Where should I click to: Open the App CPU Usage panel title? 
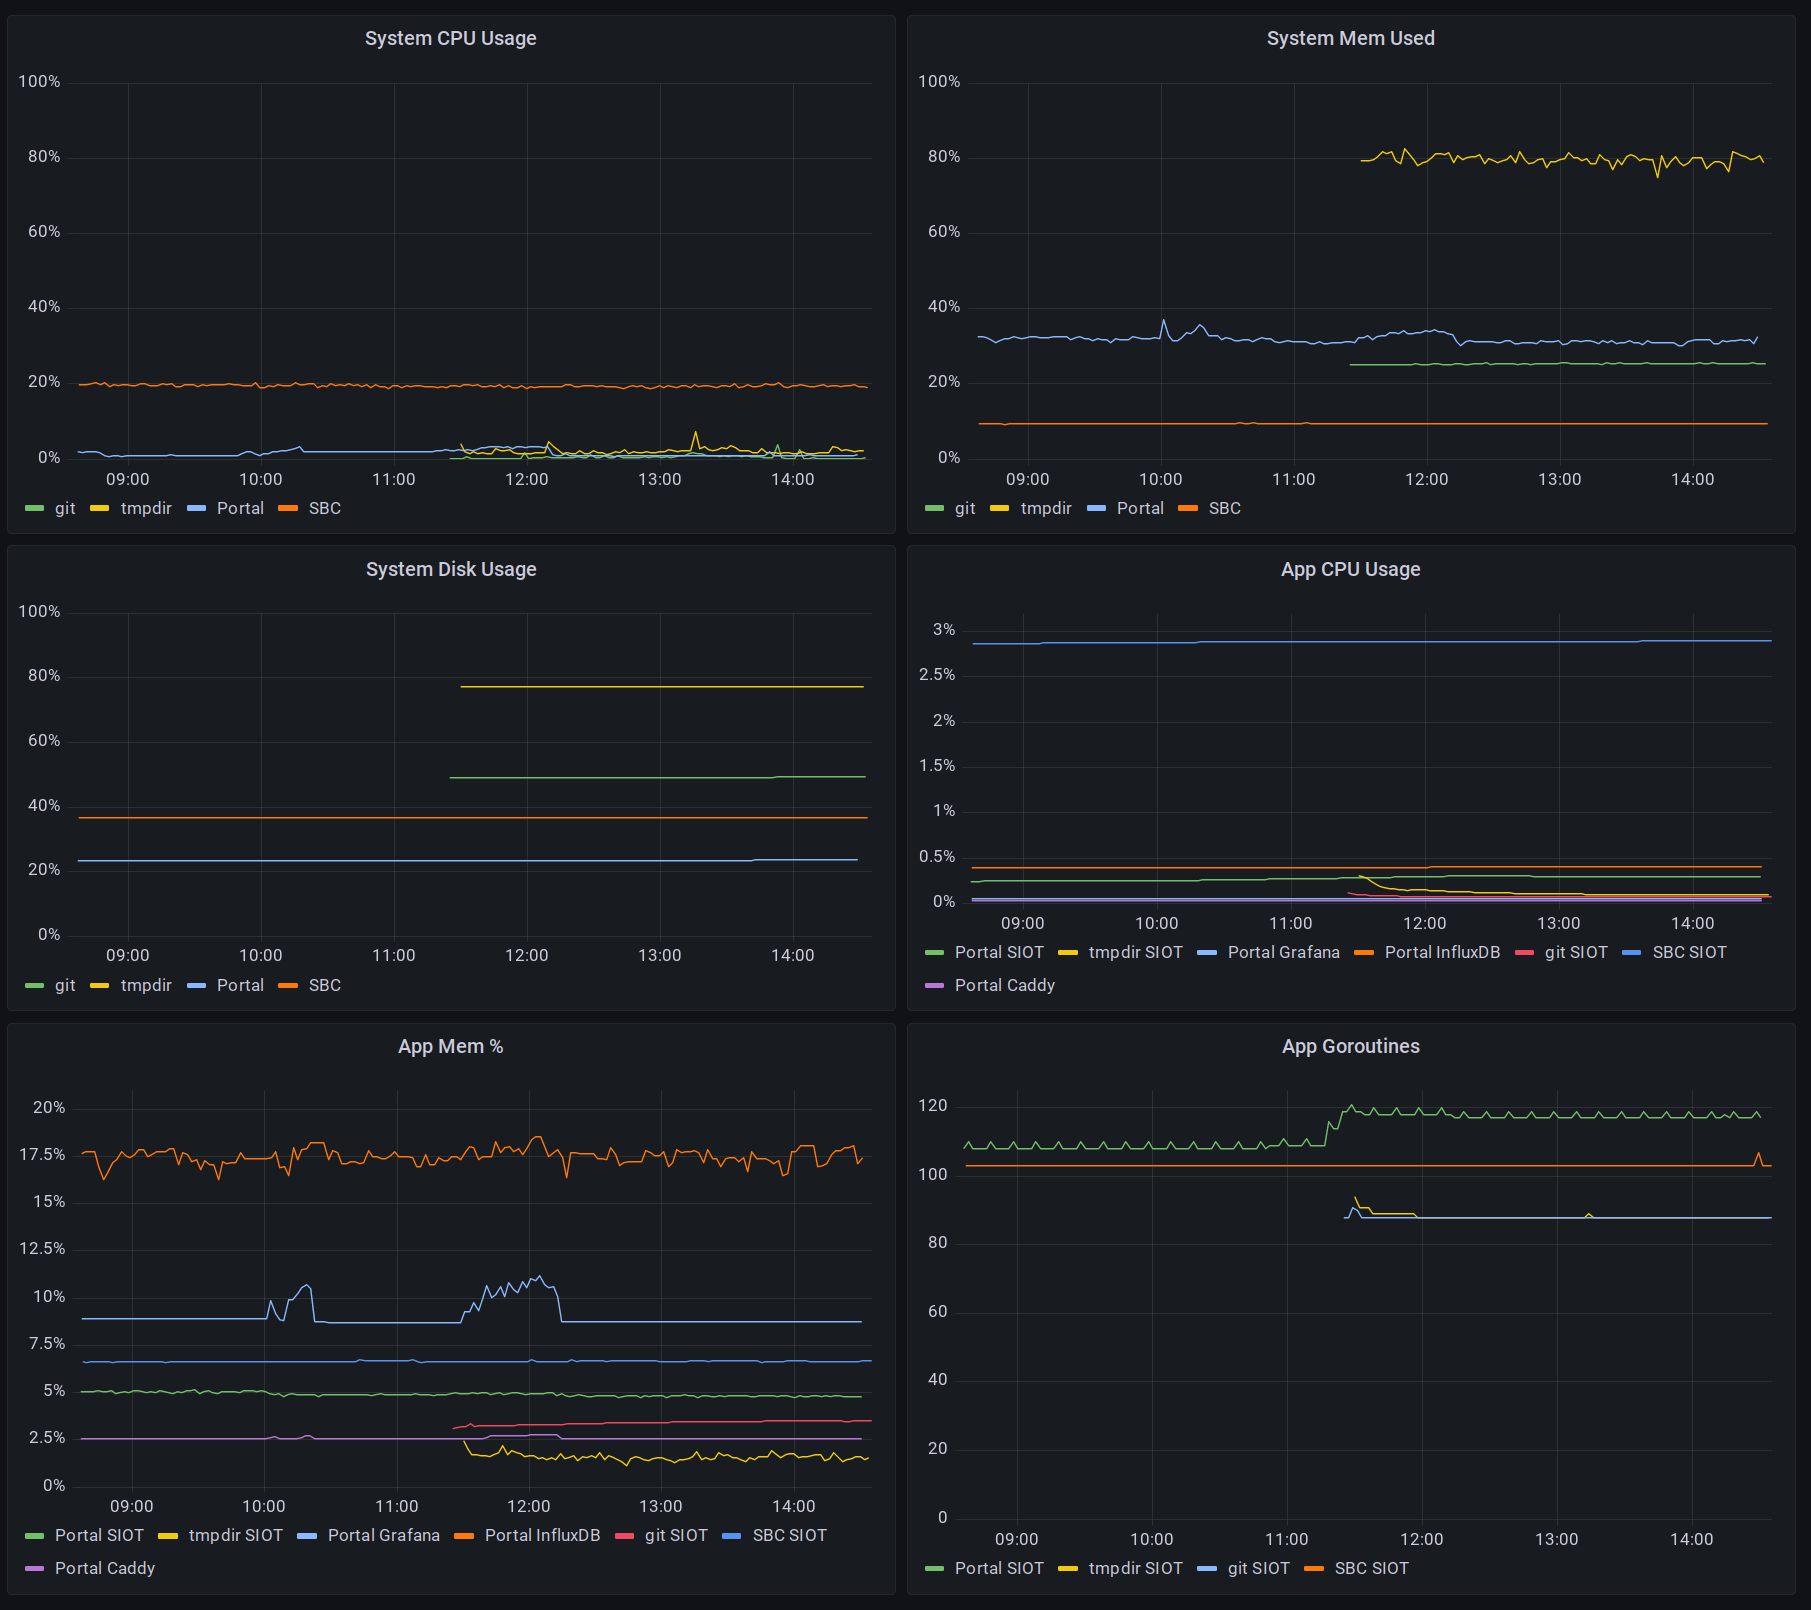coord(1351,569)
